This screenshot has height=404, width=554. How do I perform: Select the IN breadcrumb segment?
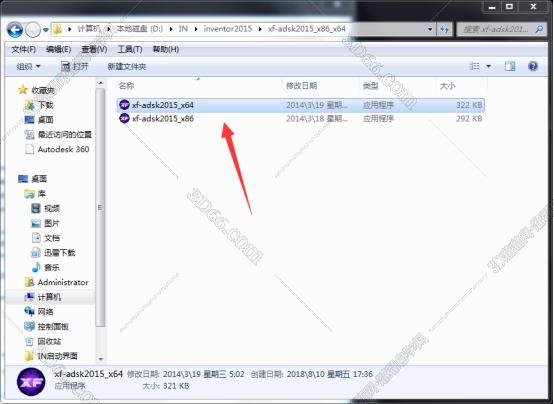point(183,29)
